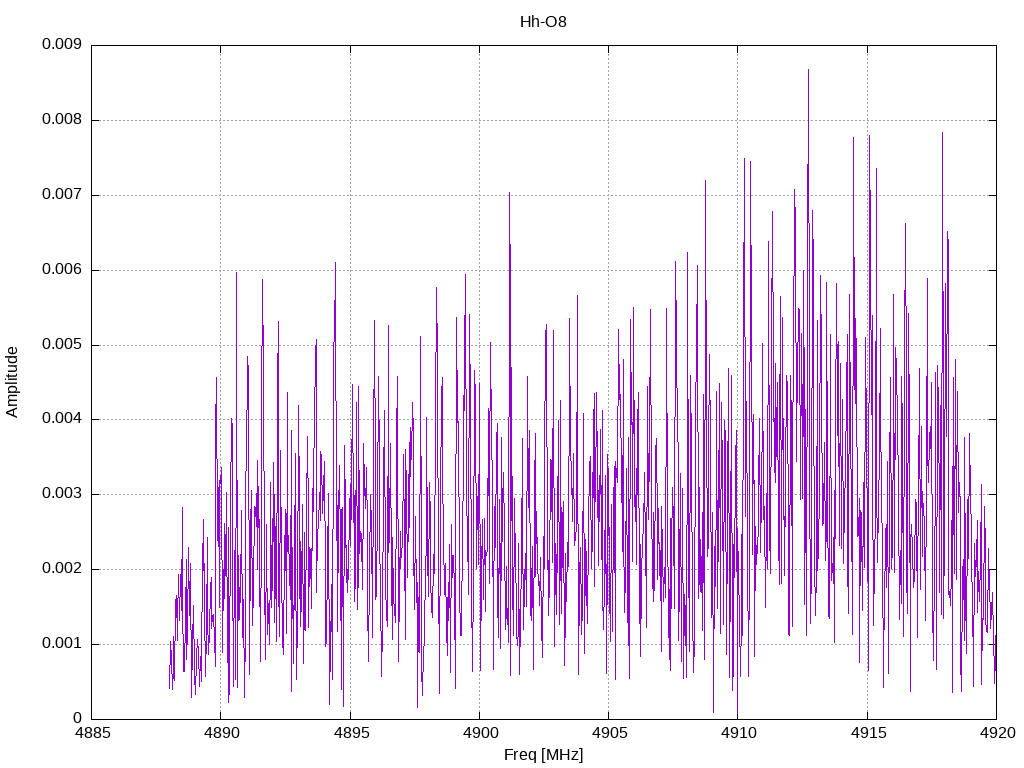Click the 0.006 y-axis tick label
This screenshot has height=768, width=1024.
click(x=62, y=270)
